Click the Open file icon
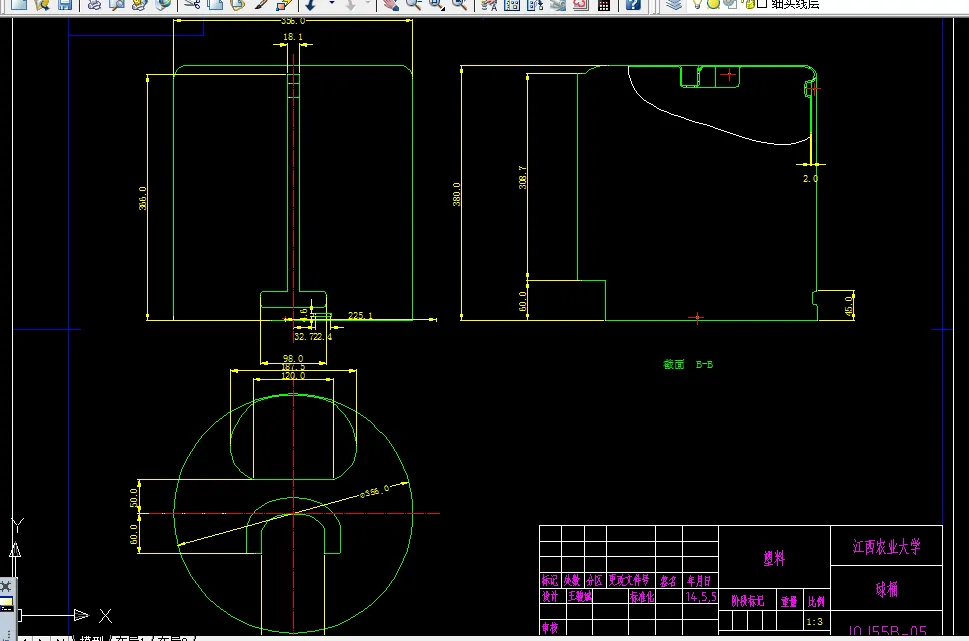Image resolution: width=969 pixels, height=641 pixels. tap(41, 4)
